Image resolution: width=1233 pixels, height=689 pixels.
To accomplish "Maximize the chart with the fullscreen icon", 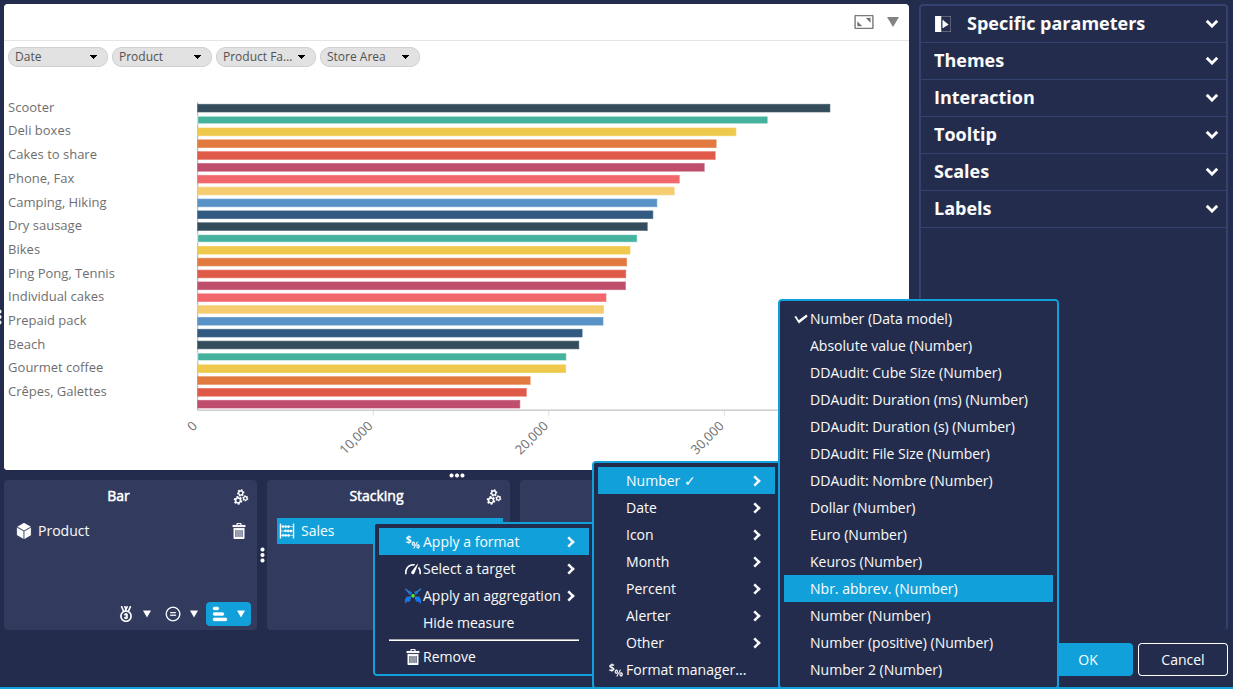I will click(864, 22).
